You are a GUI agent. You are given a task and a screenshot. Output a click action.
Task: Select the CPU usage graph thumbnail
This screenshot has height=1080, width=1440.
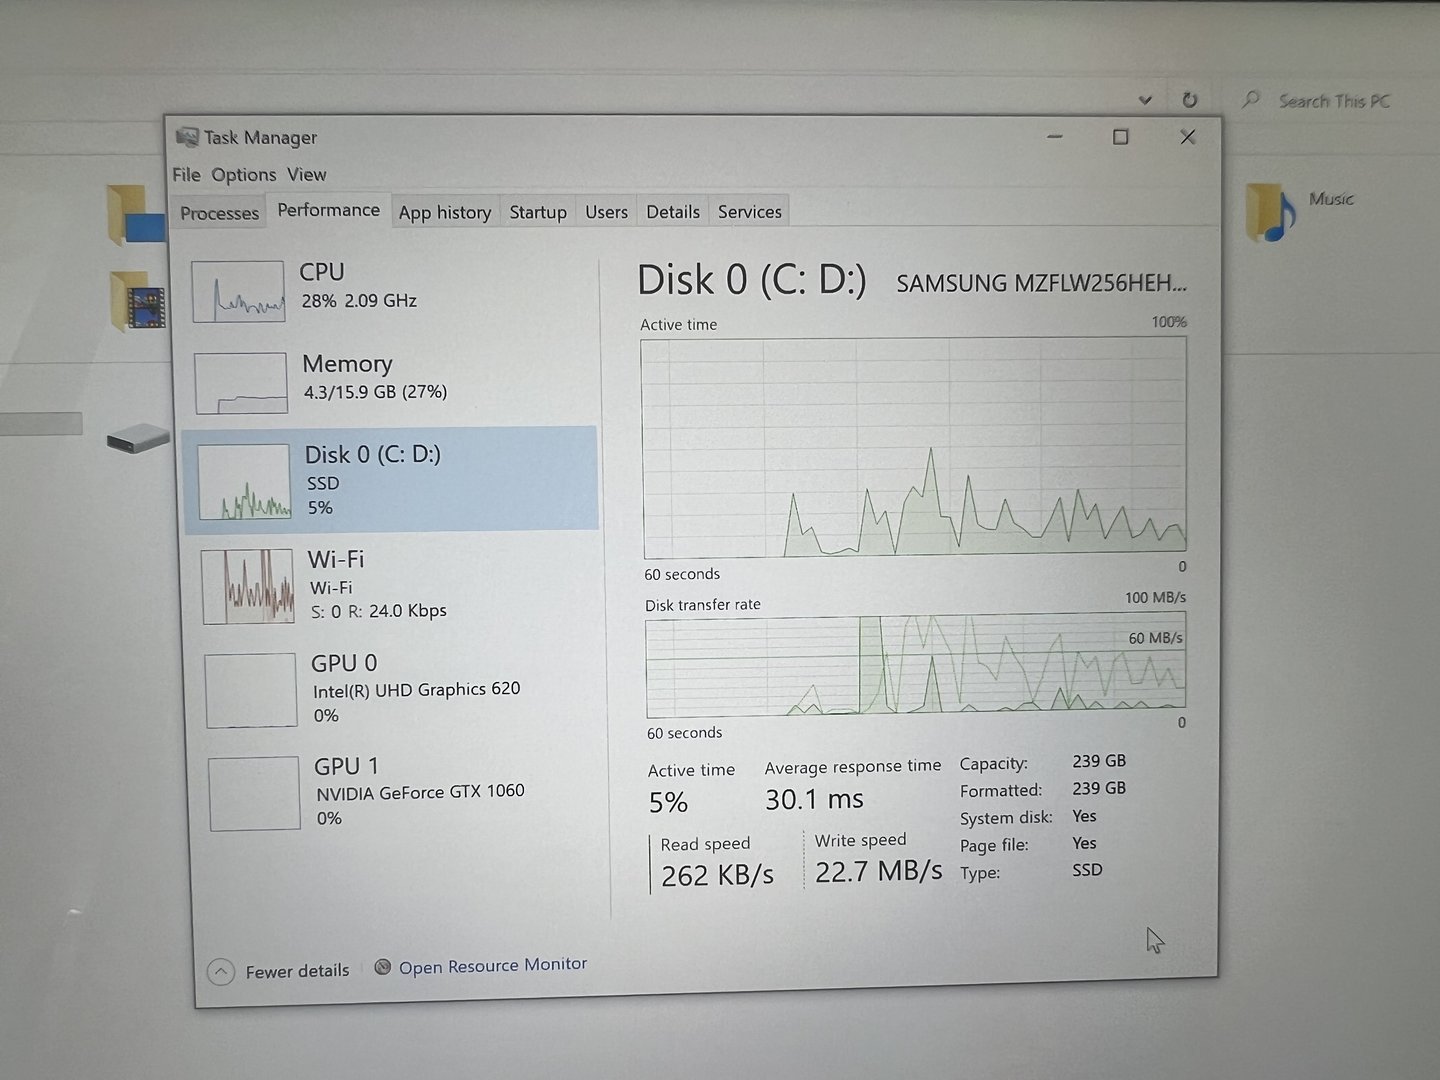[238, 291]
